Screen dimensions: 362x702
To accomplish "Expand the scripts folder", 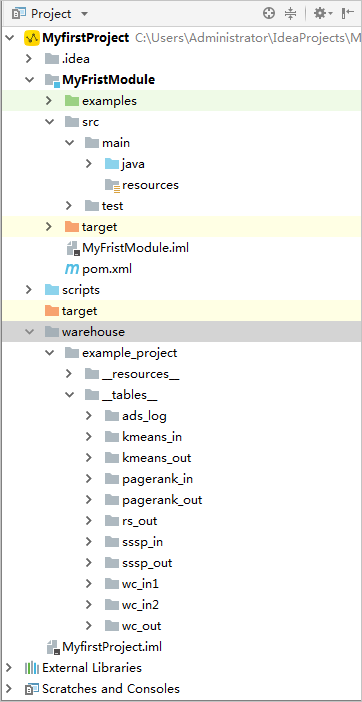I will point(29,290).
